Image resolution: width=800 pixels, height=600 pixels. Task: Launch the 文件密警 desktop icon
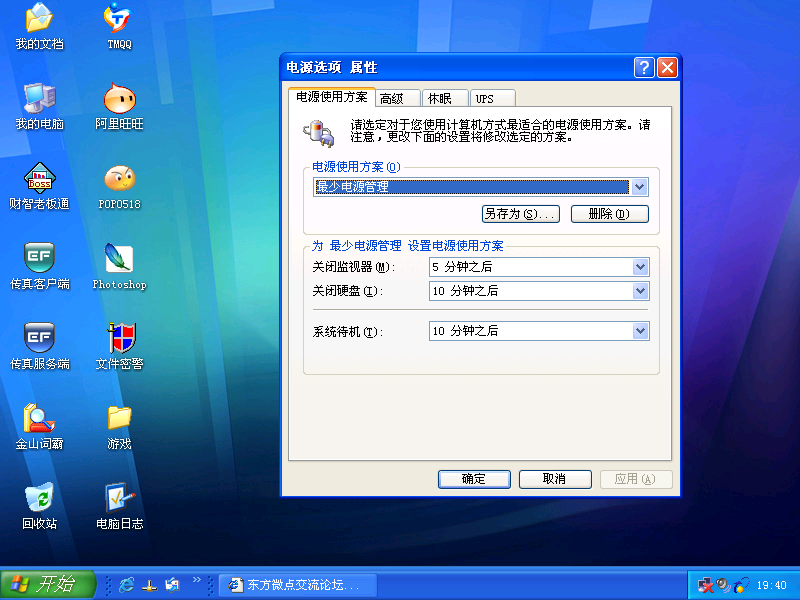[119, 339]
